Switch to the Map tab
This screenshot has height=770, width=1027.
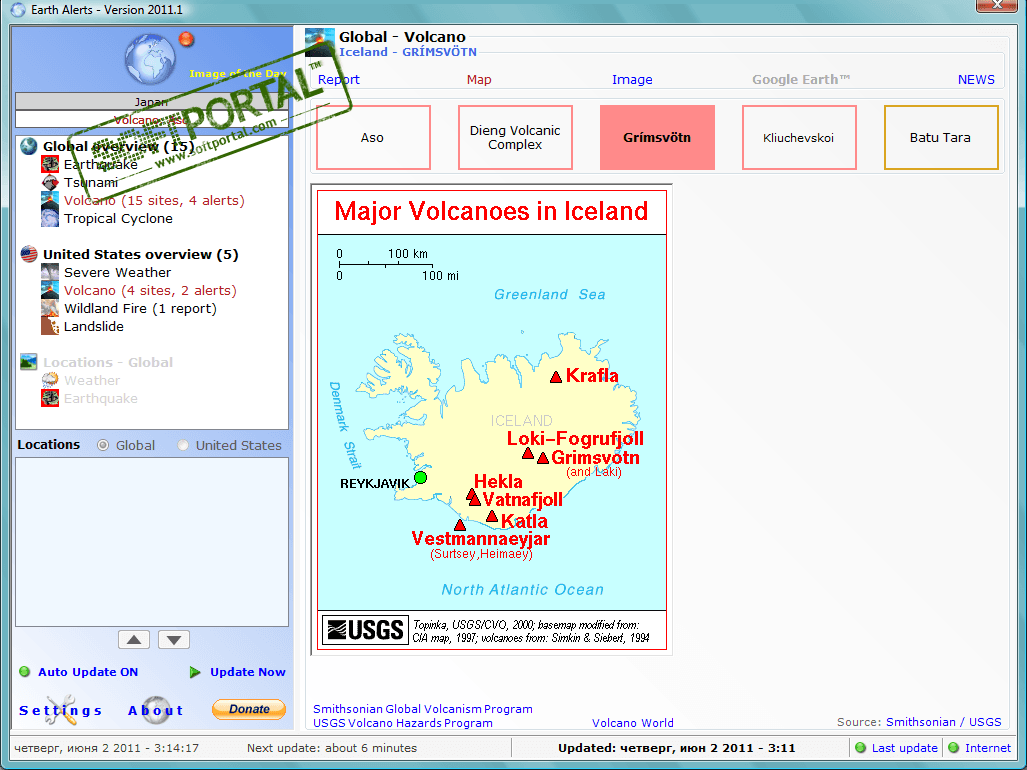click(479, 79)
